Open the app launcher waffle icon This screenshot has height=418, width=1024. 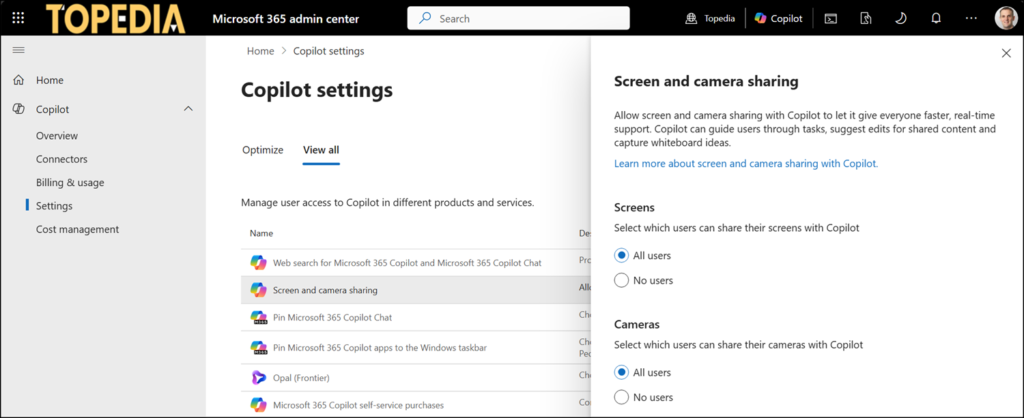18,18
